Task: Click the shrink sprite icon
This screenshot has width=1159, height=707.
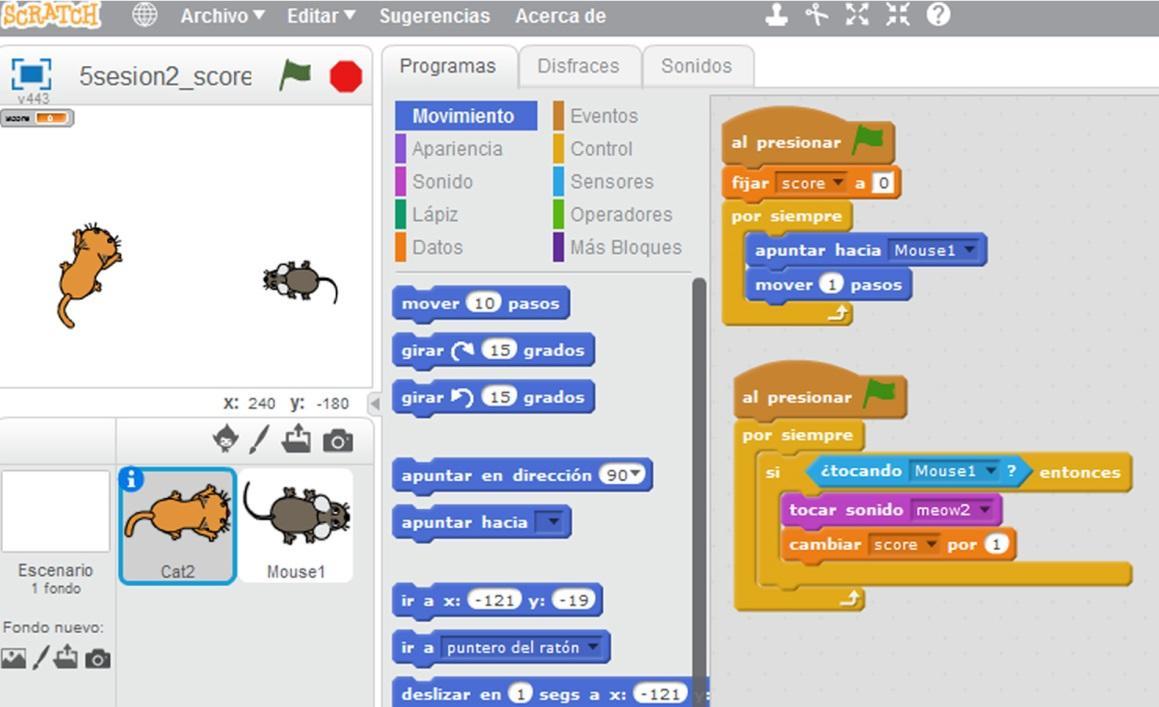Action: [897, 15]
